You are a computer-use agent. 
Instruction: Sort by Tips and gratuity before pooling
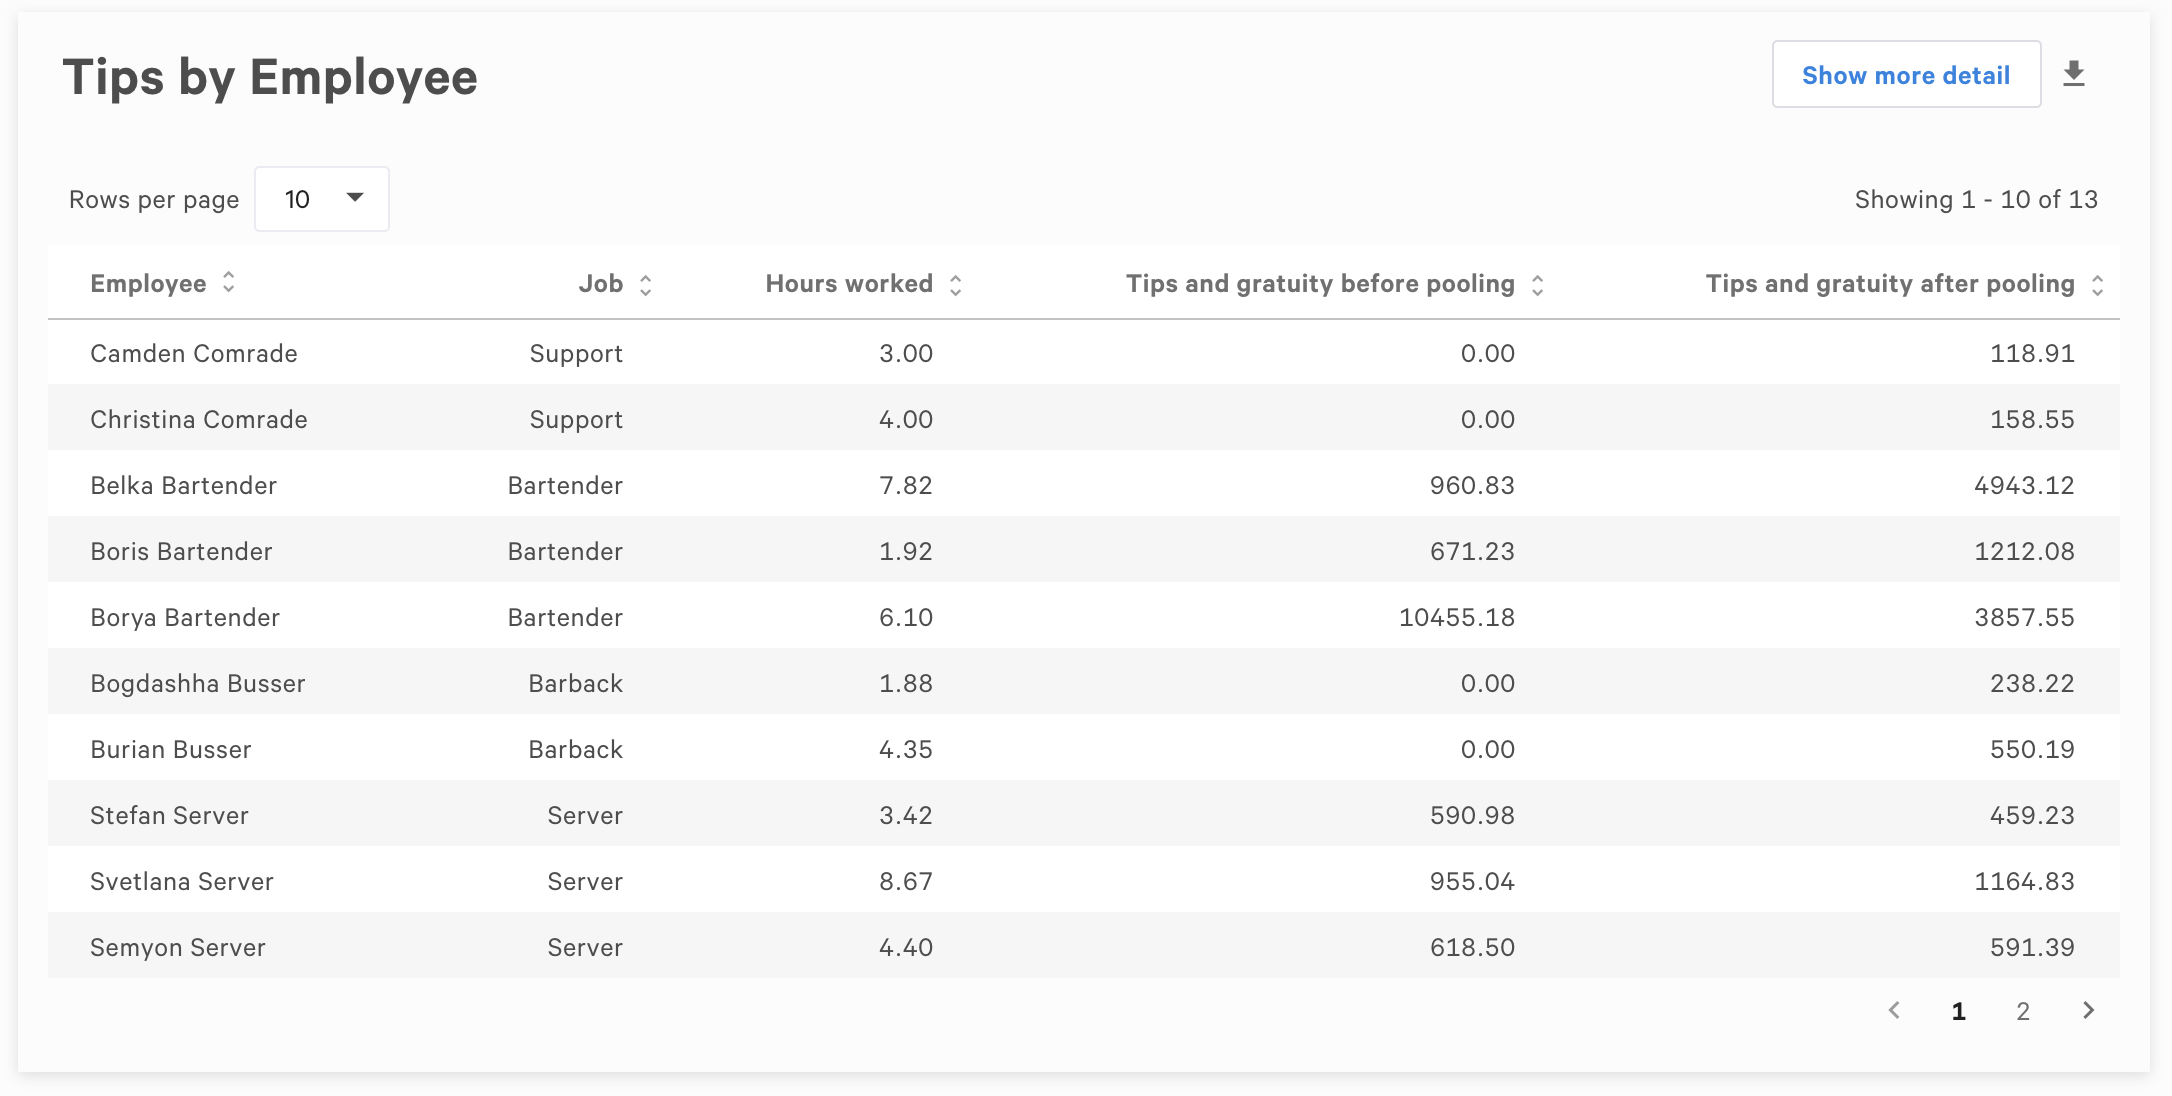(1537, 283)
